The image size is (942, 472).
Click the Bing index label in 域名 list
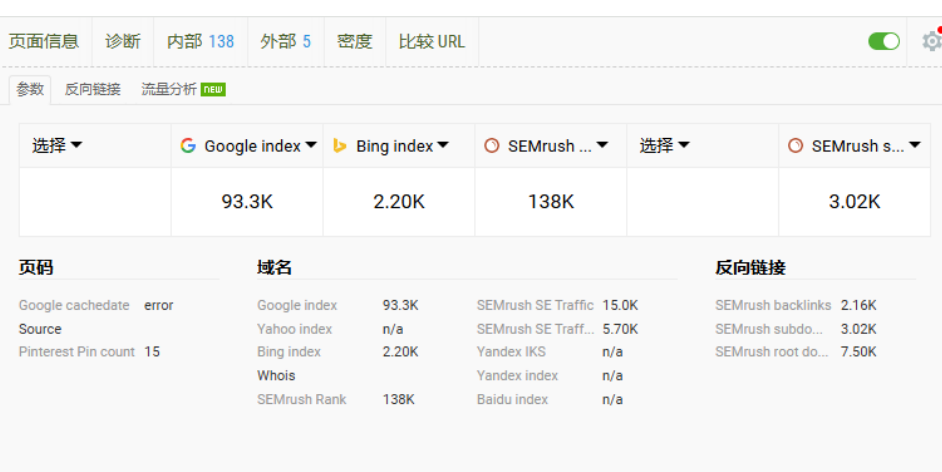point(289,352)
